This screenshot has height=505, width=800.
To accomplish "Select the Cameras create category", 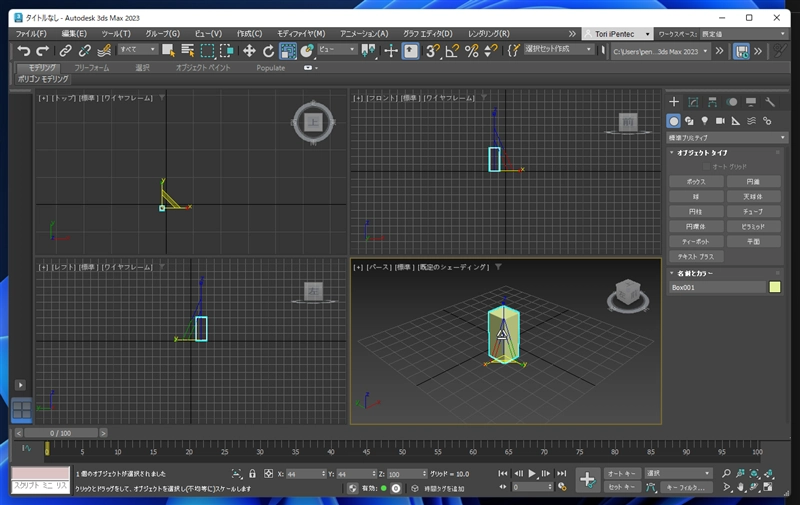I will [x=720, y=121].
